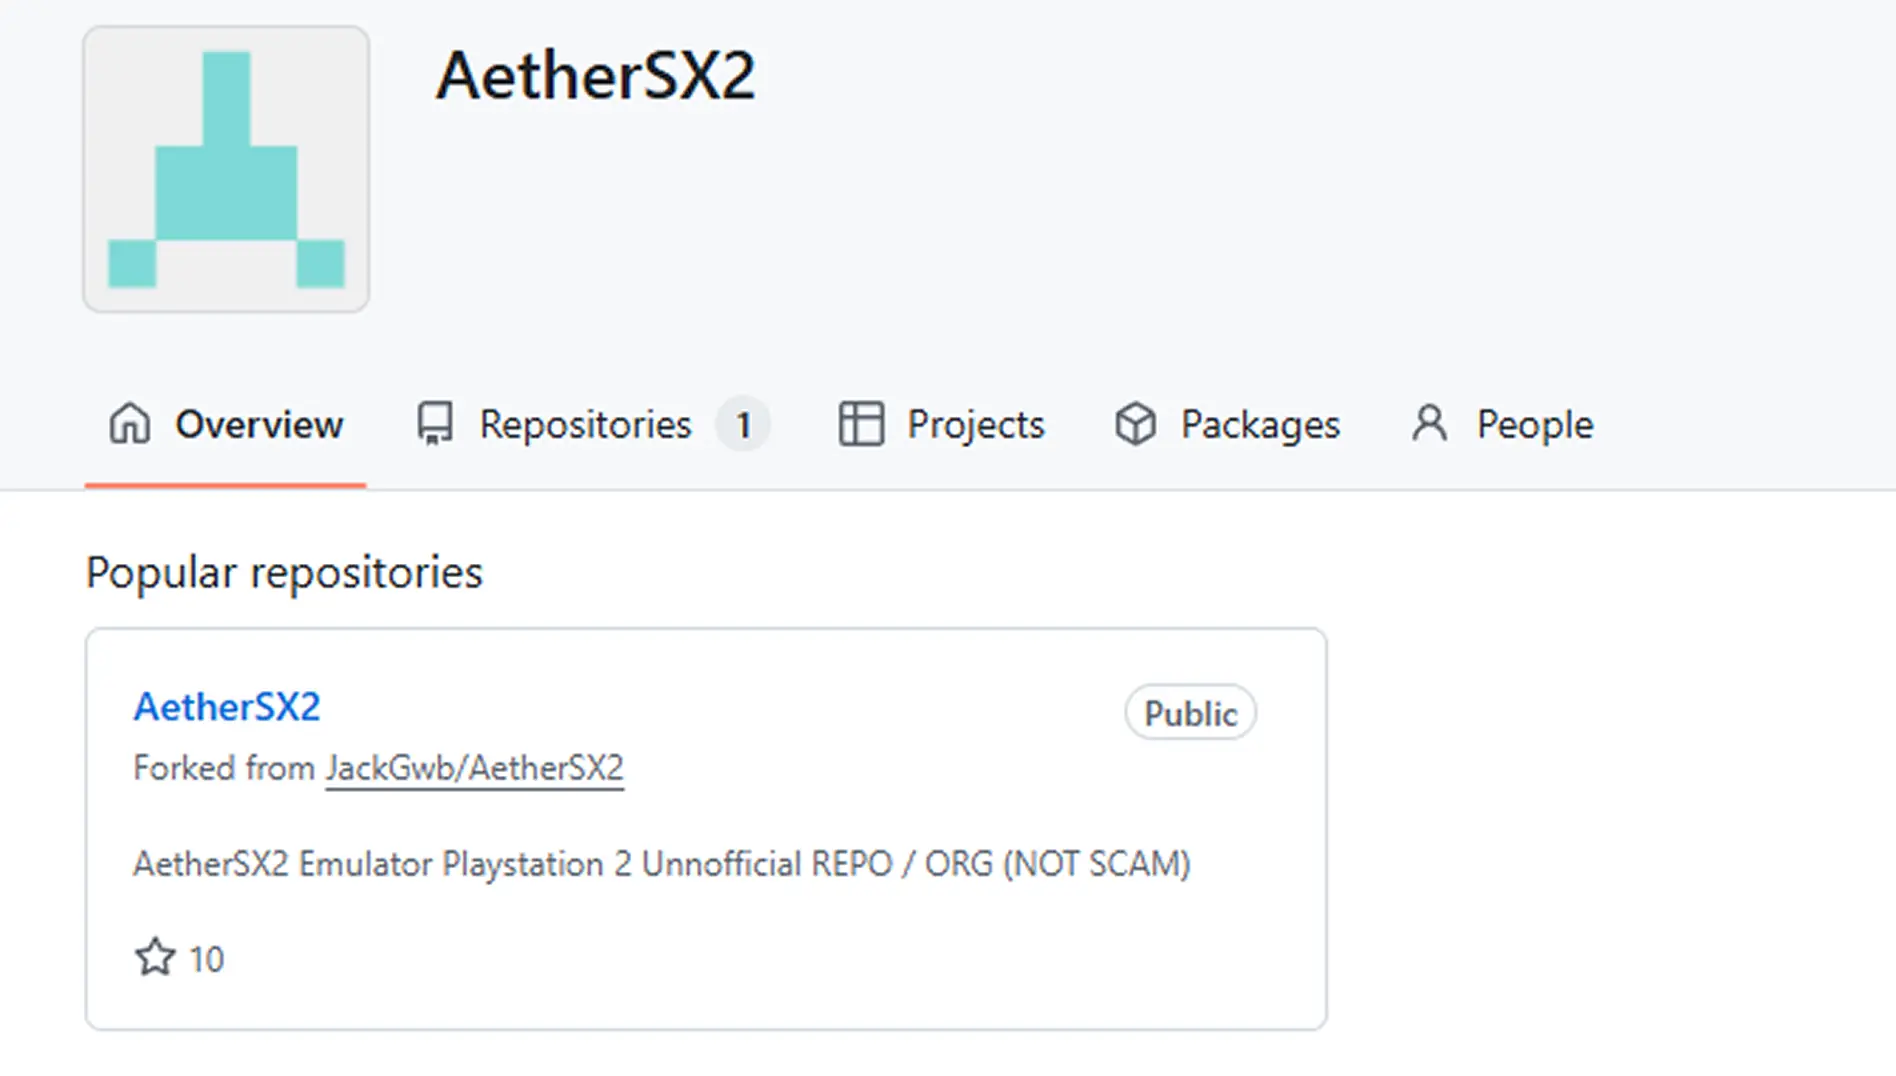Image resolution: width=1896 pixels, height=1076 pixels.
Task: Click the repository count badge showing 1
Action: (x=743, y=425)
